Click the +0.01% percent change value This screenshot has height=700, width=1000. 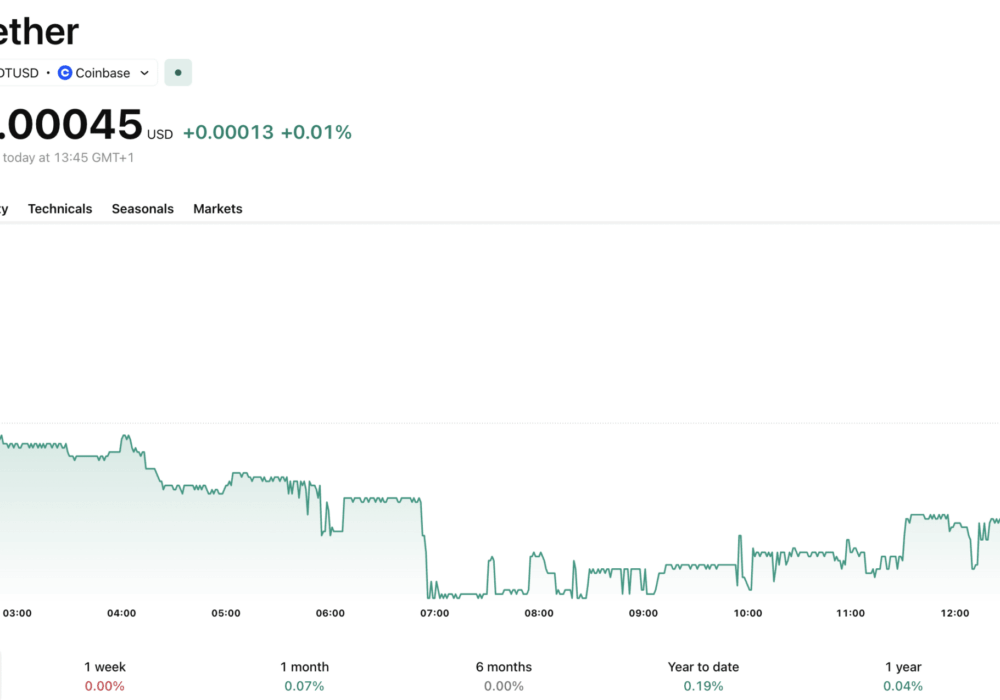coord(316,132)
